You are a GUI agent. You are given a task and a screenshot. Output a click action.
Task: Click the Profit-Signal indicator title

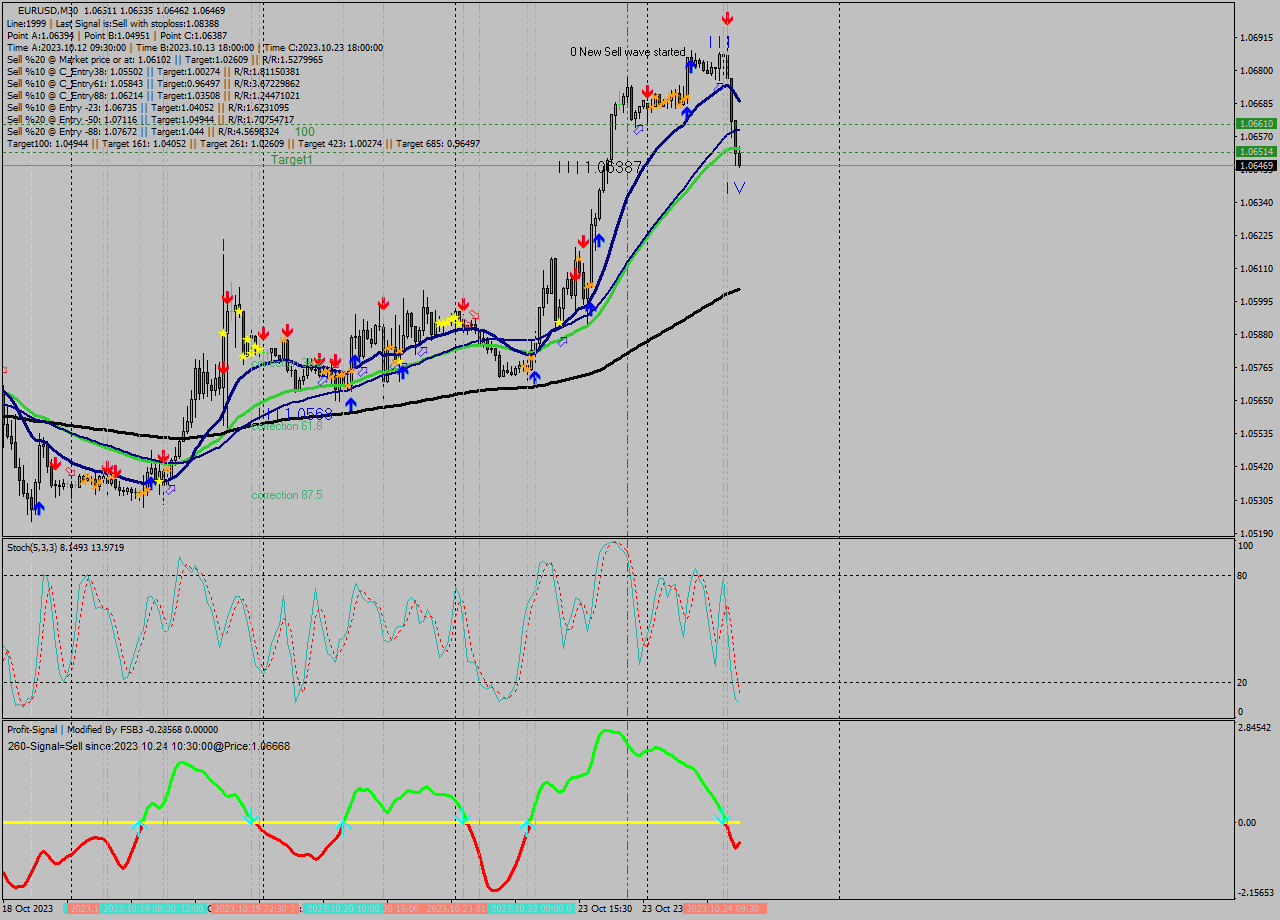click(33, 729)
